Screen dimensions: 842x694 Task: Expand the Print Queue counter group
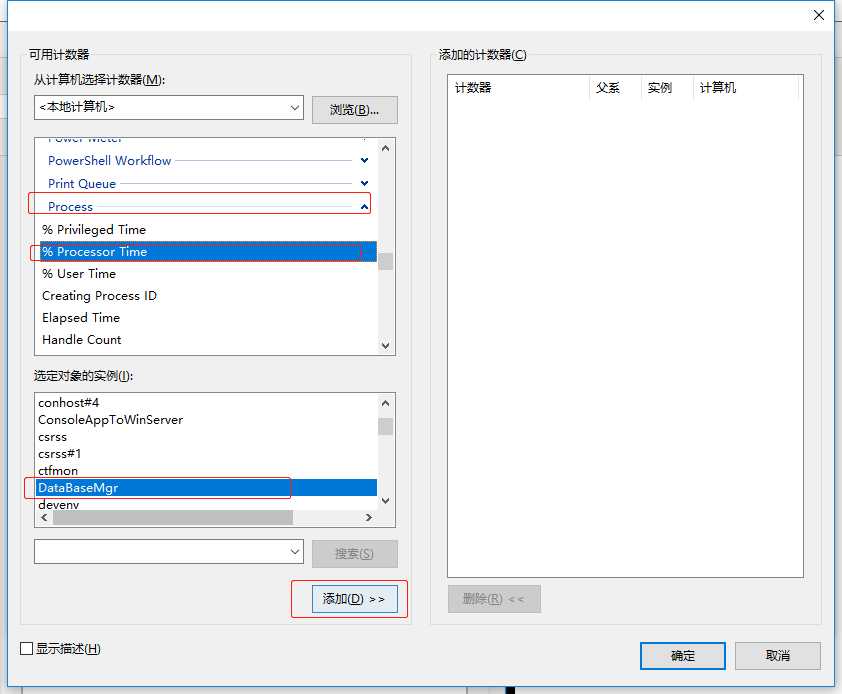pyautogui.click(x=365, y=183)
